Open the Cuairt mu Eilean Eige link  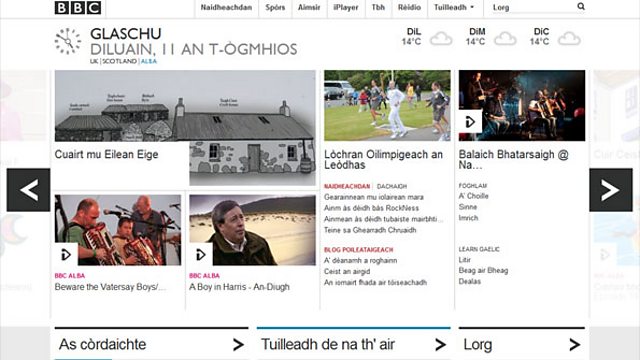(x=107, y=154)
